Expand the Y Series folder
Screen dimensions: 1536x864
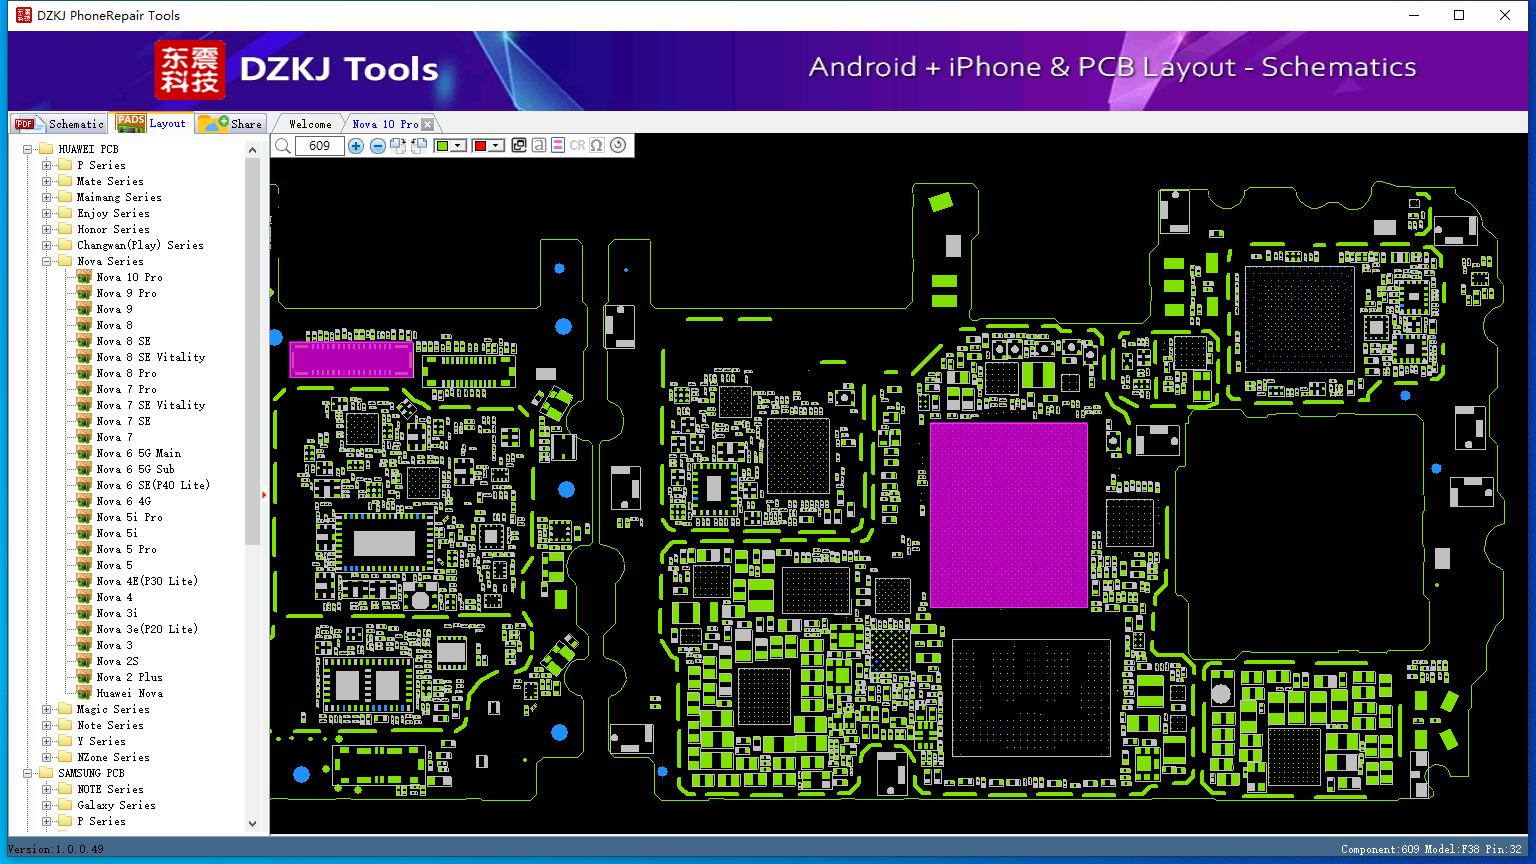[x=46, y=741]
